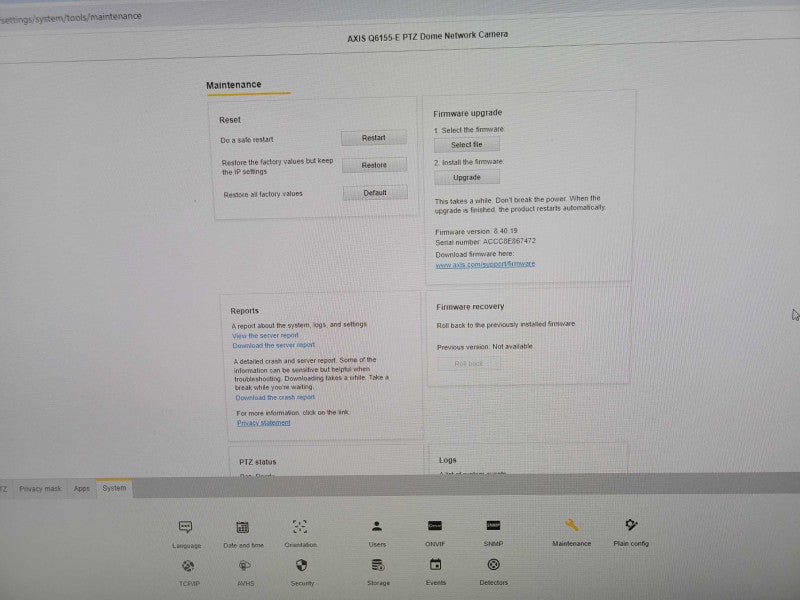
Task: Click the AXIS Q6155-E camera title
Action: pyautogui.click(x=428, y=36)
